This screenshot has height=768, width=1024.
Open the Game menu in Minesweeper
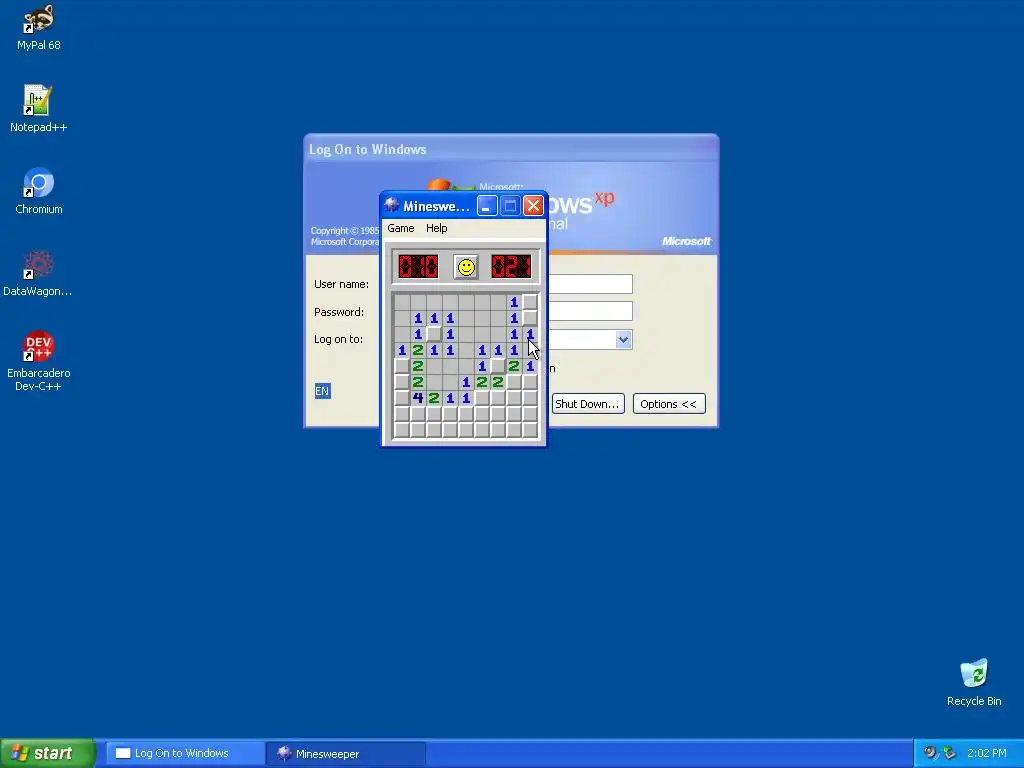(x=401, y=228)
